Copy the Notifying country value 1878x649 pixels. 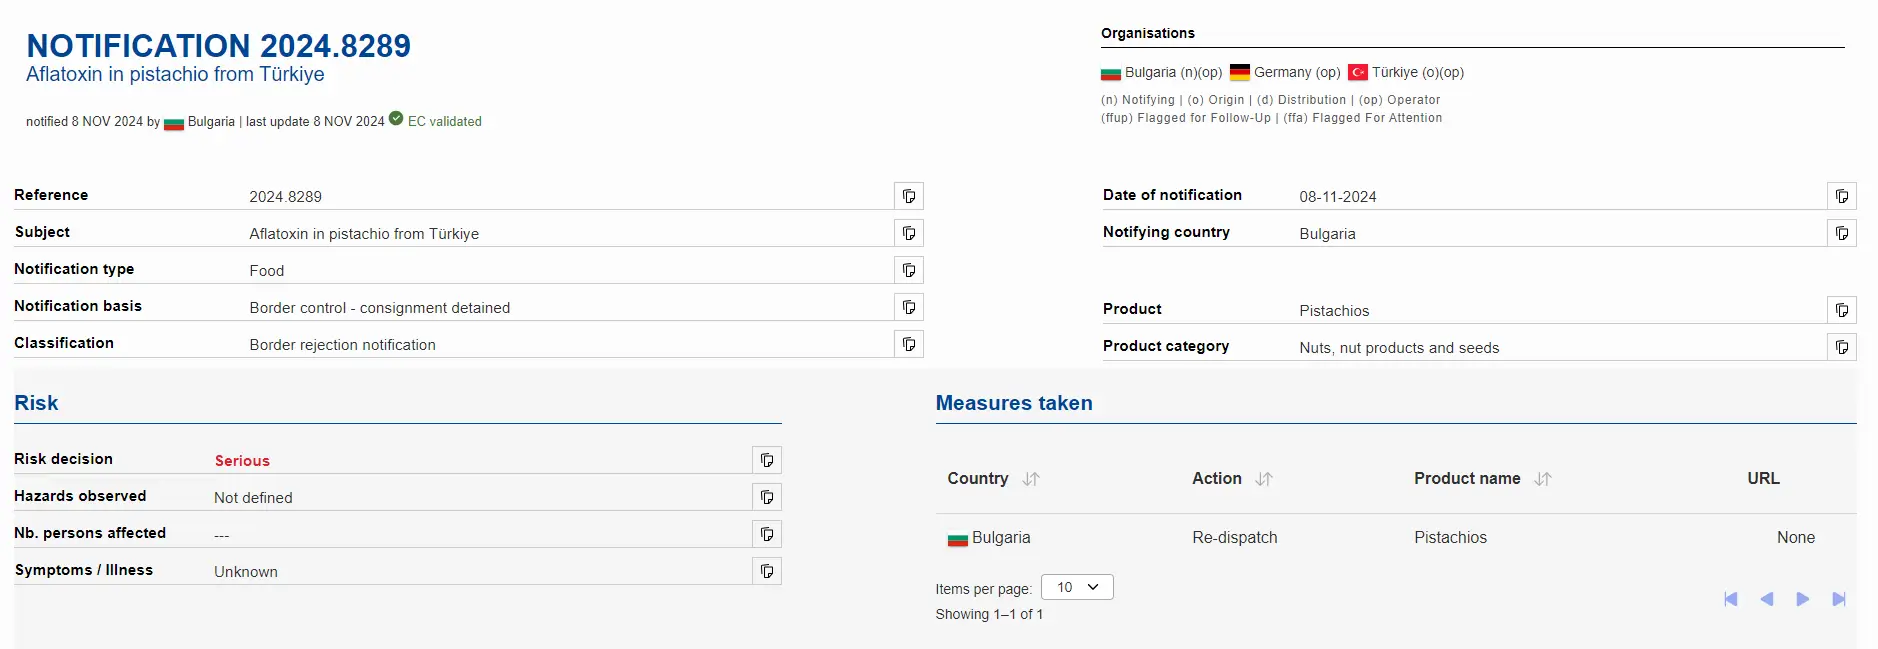coord(1841,233)
